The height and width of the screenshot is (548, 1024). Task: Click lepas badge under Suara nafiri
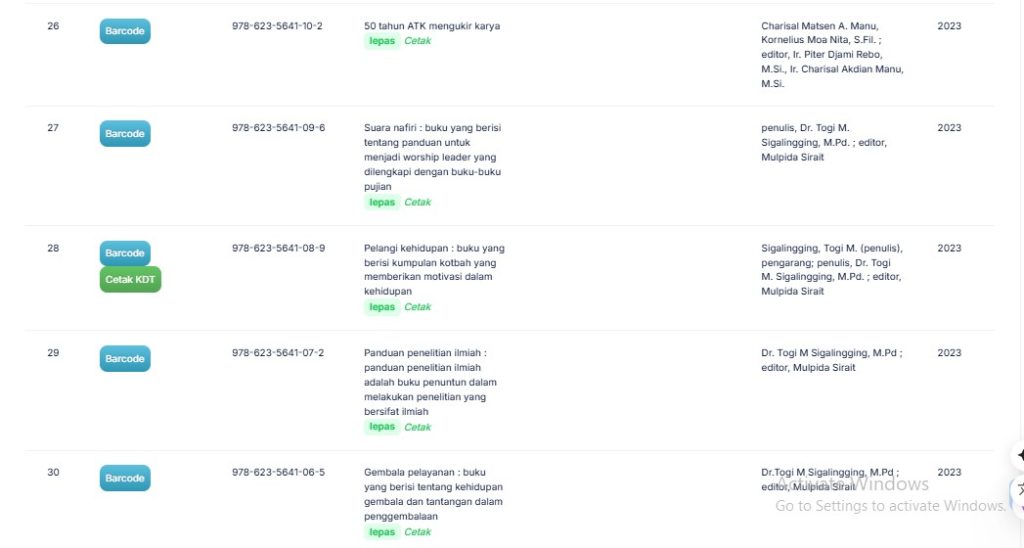pyautogui.click(x=382, y=202)
